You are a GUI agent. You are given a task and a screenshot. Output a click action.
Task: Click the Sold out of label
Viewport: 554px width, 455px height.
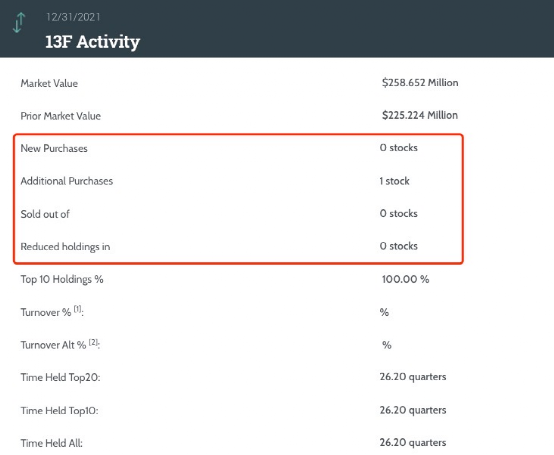[x=45, y=214]
